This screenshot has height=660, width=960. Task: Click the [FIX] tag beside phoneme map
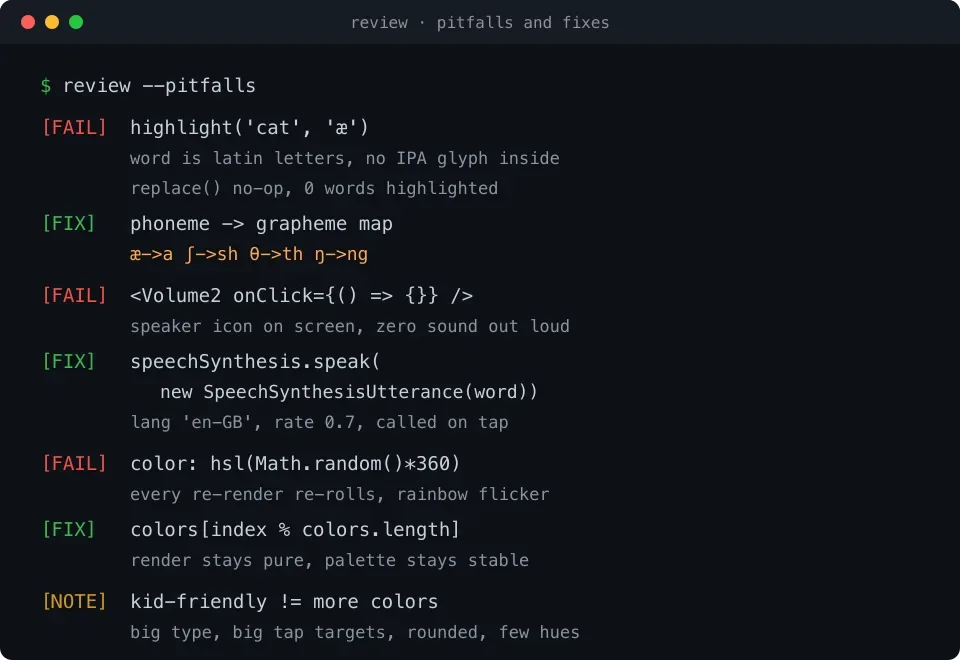click(69, 223)
